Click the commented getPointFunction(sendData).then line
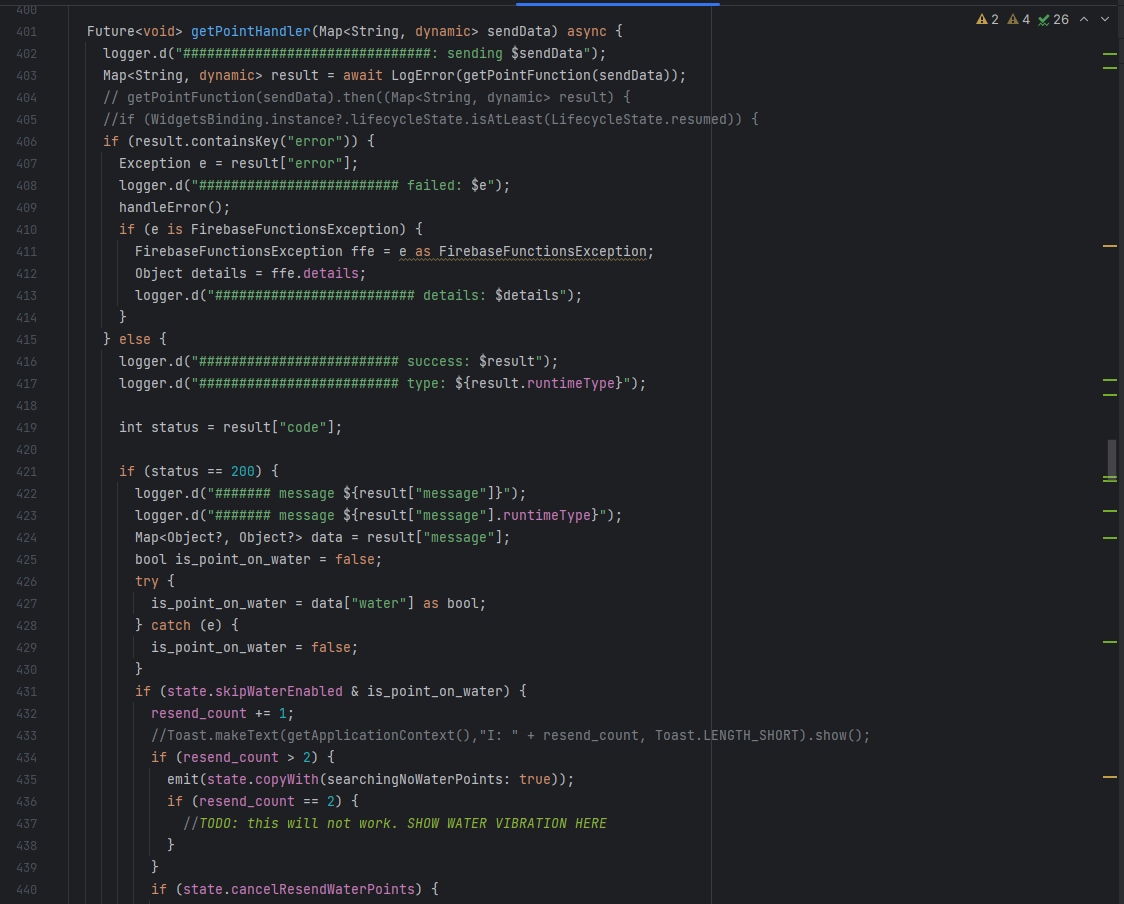Viewport: 1124px width, 904px height. pyautogui.click(x=366, y=97)
